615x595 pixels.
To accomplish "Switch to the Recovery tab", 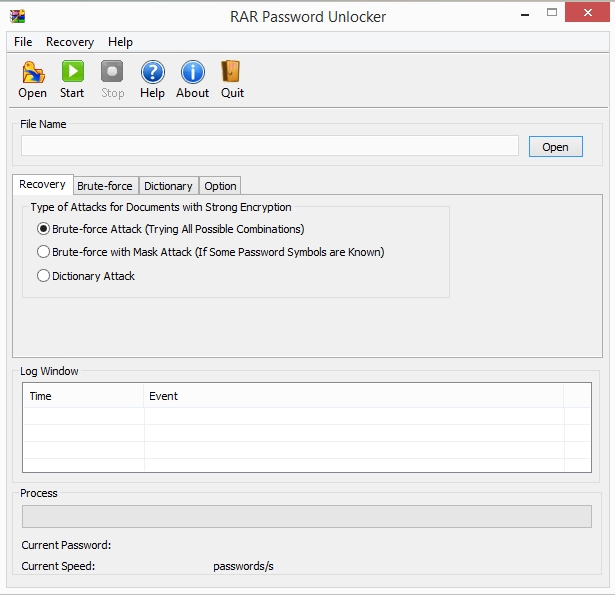I will tap(42, 184).
